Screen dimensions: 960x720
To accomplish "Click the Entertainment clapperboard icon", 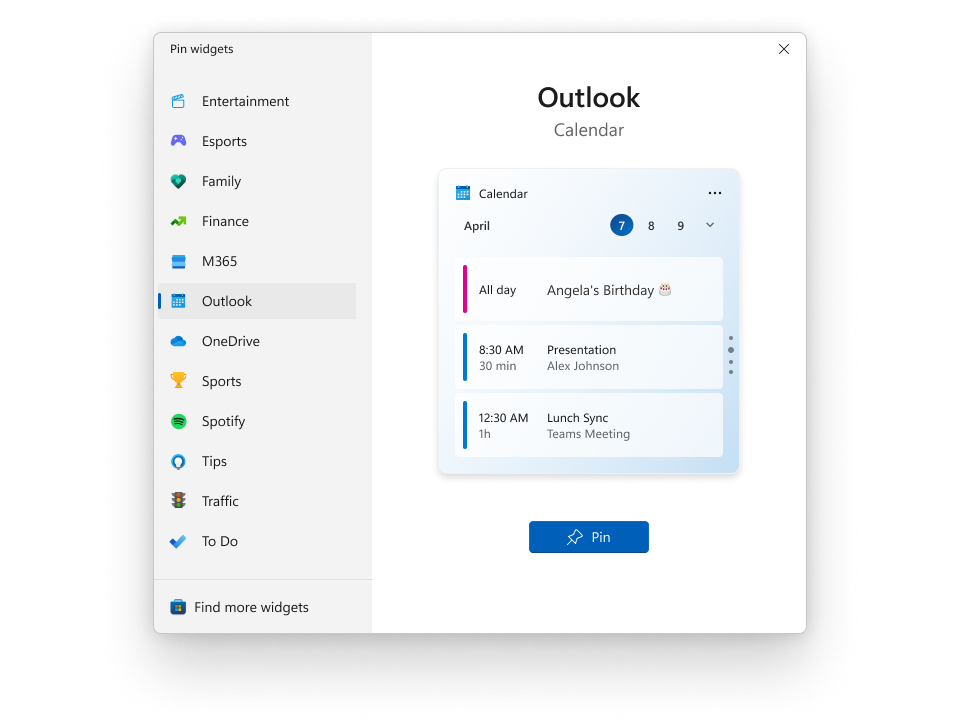I will point(178,101).
